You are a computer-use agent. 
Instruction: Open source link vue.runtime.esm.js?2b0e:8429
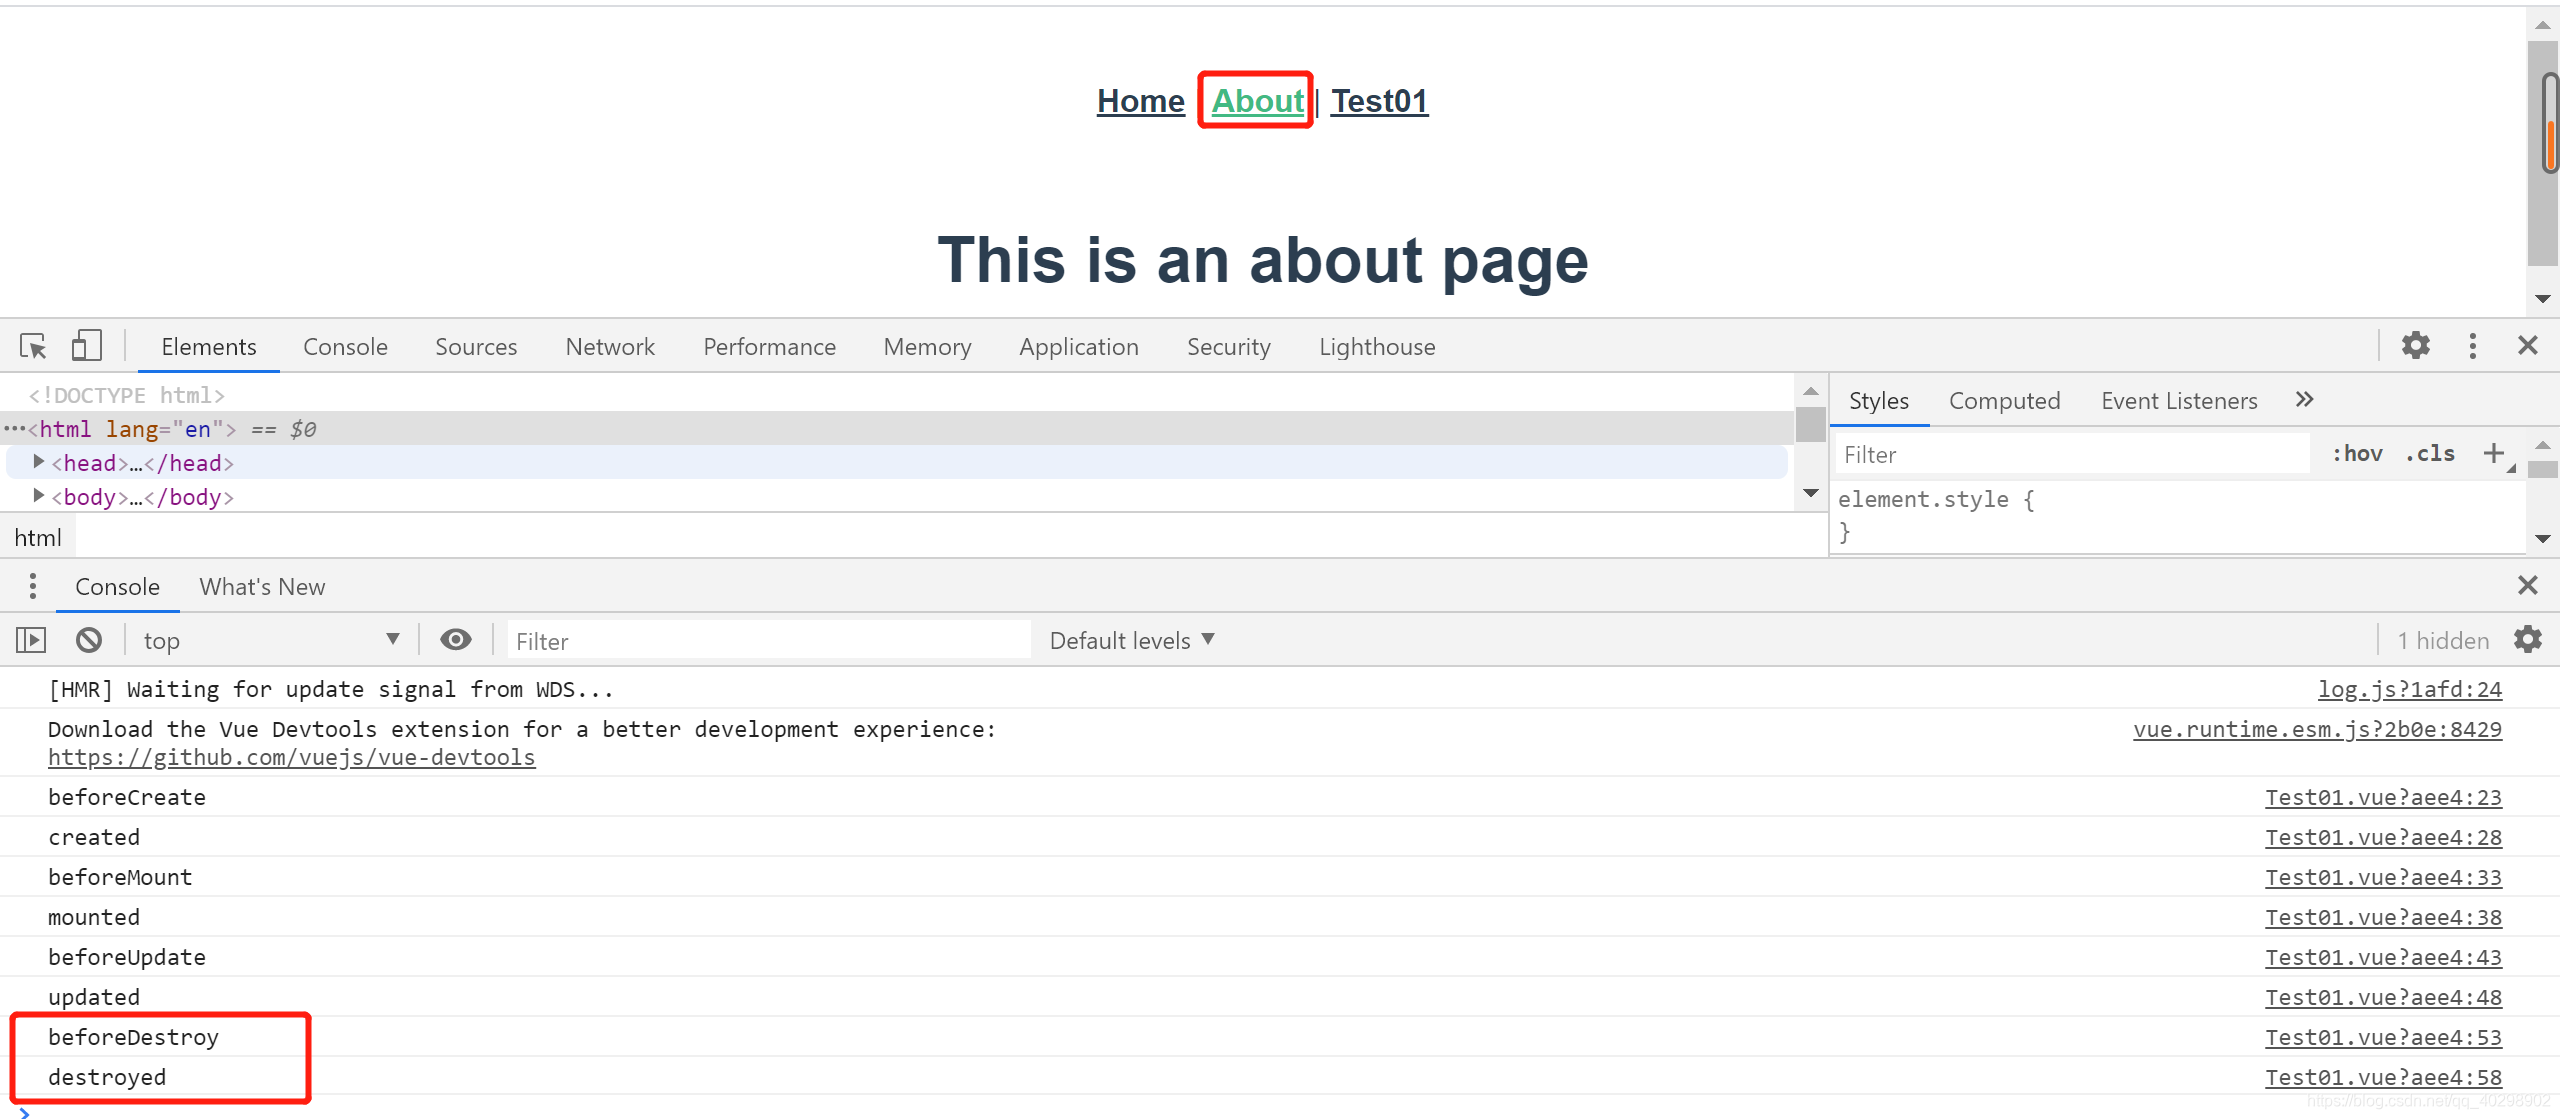pos(2317,729)
